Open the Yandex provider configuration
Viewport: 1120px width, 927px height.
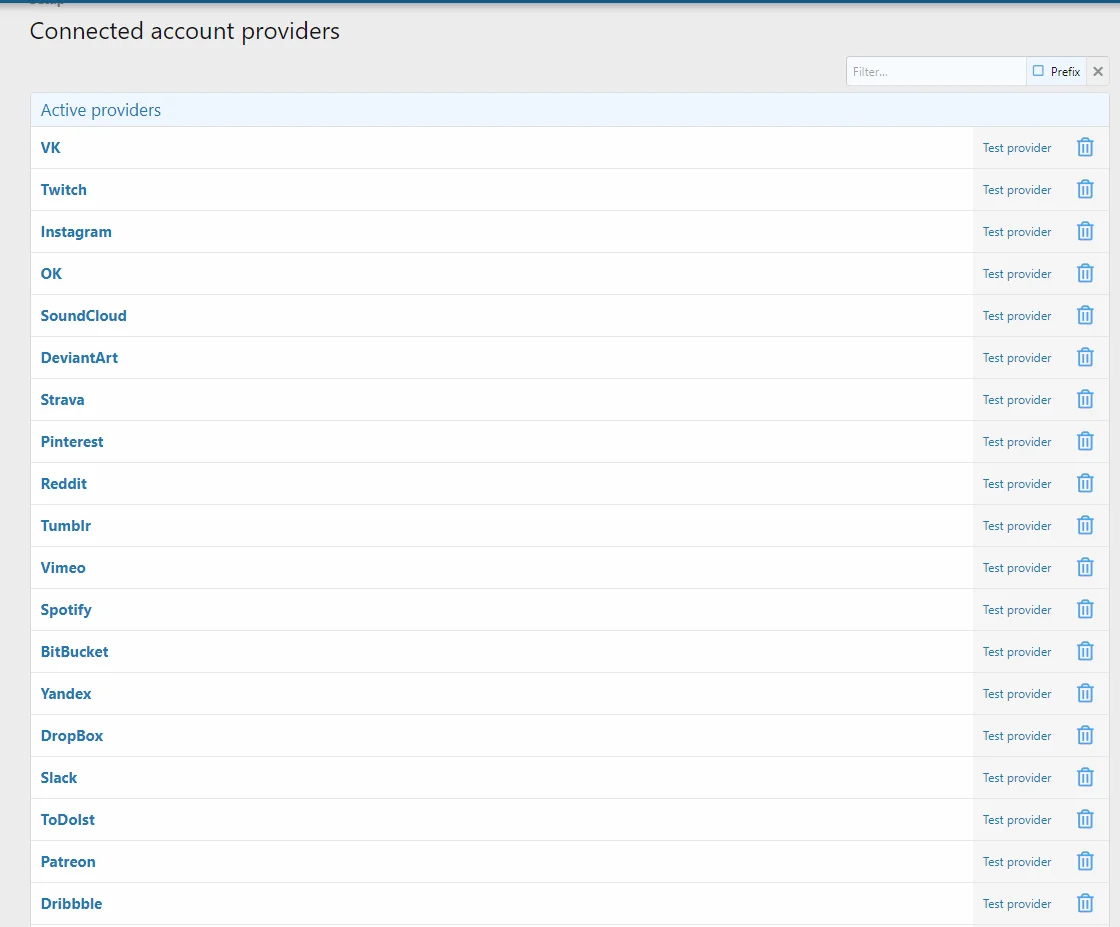point(66,694)
